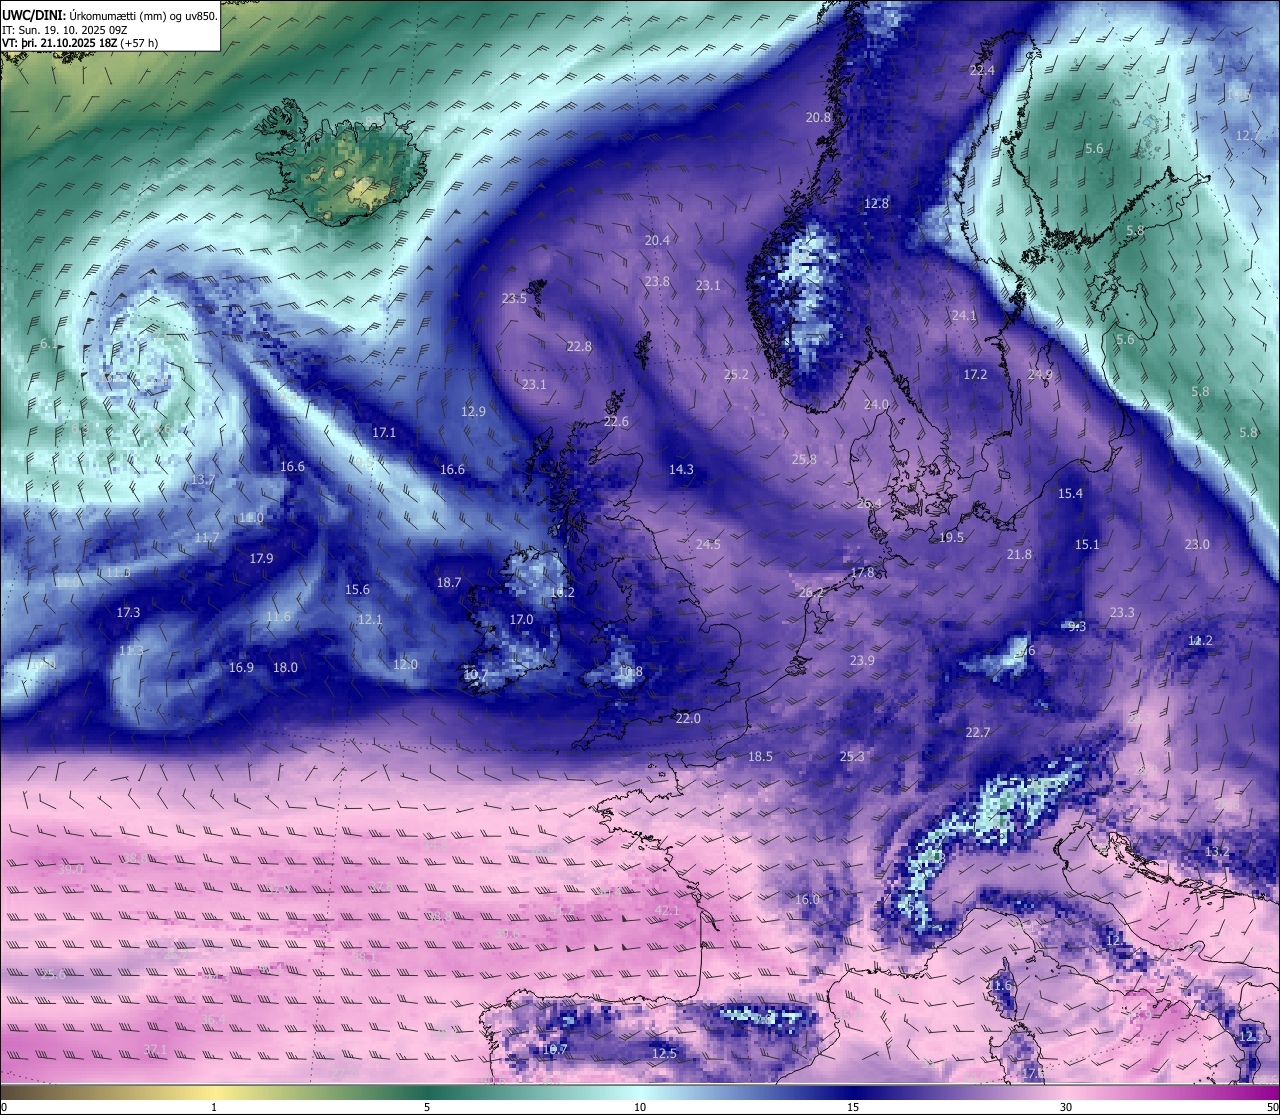The width and height of the screenshot is (1280, 1115).
Task: Click the 25.3 value over northern France
Action: pyautogui.click(x=852, y=757)
